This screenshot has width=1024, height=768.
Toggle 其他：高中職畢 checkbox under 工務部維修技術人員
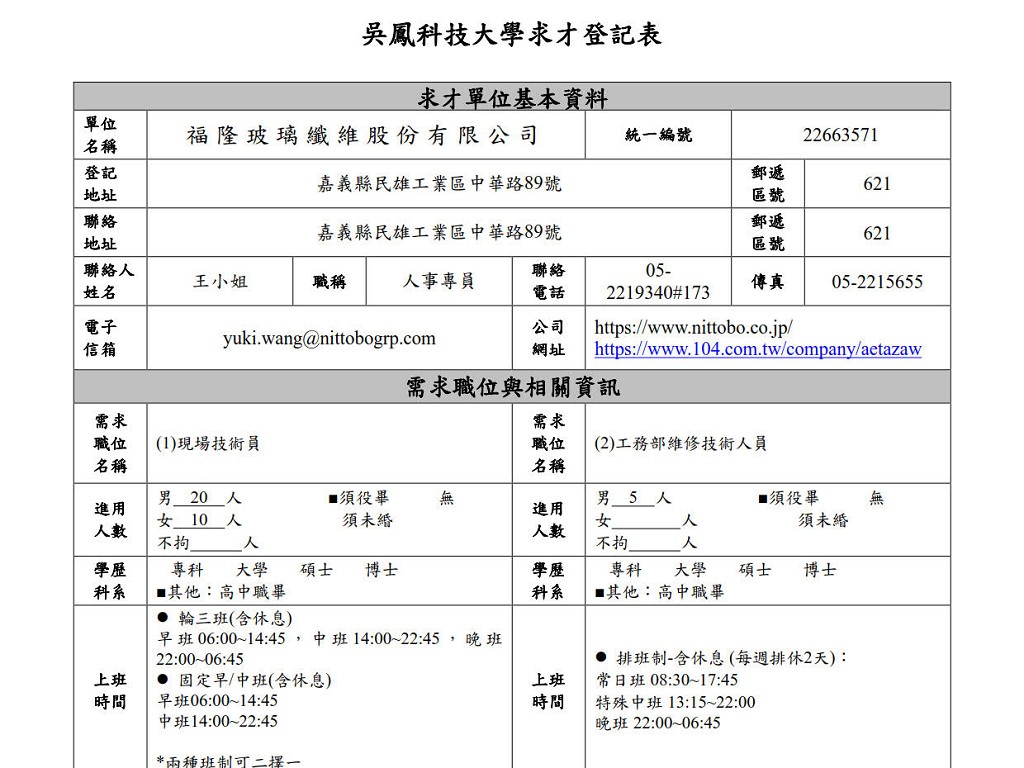point(600,592)
